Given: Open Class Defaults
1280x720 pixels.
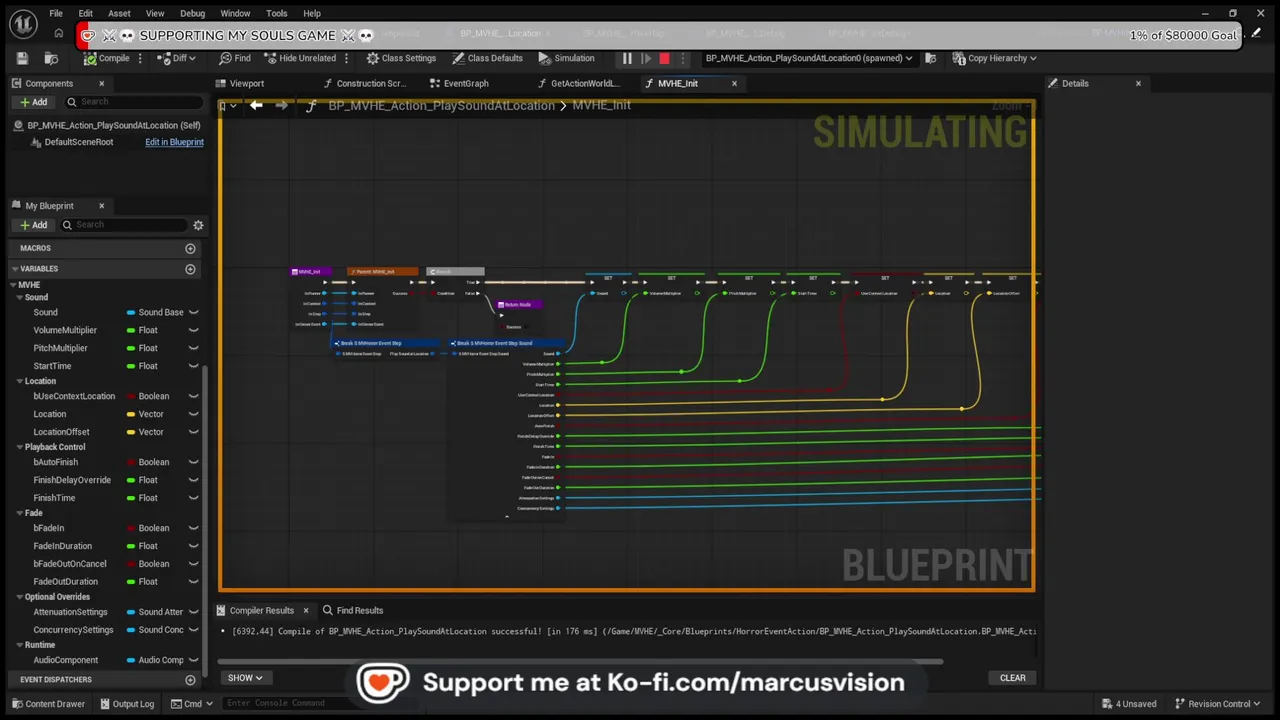Looking at the screenshot, I should pos(487,58).
